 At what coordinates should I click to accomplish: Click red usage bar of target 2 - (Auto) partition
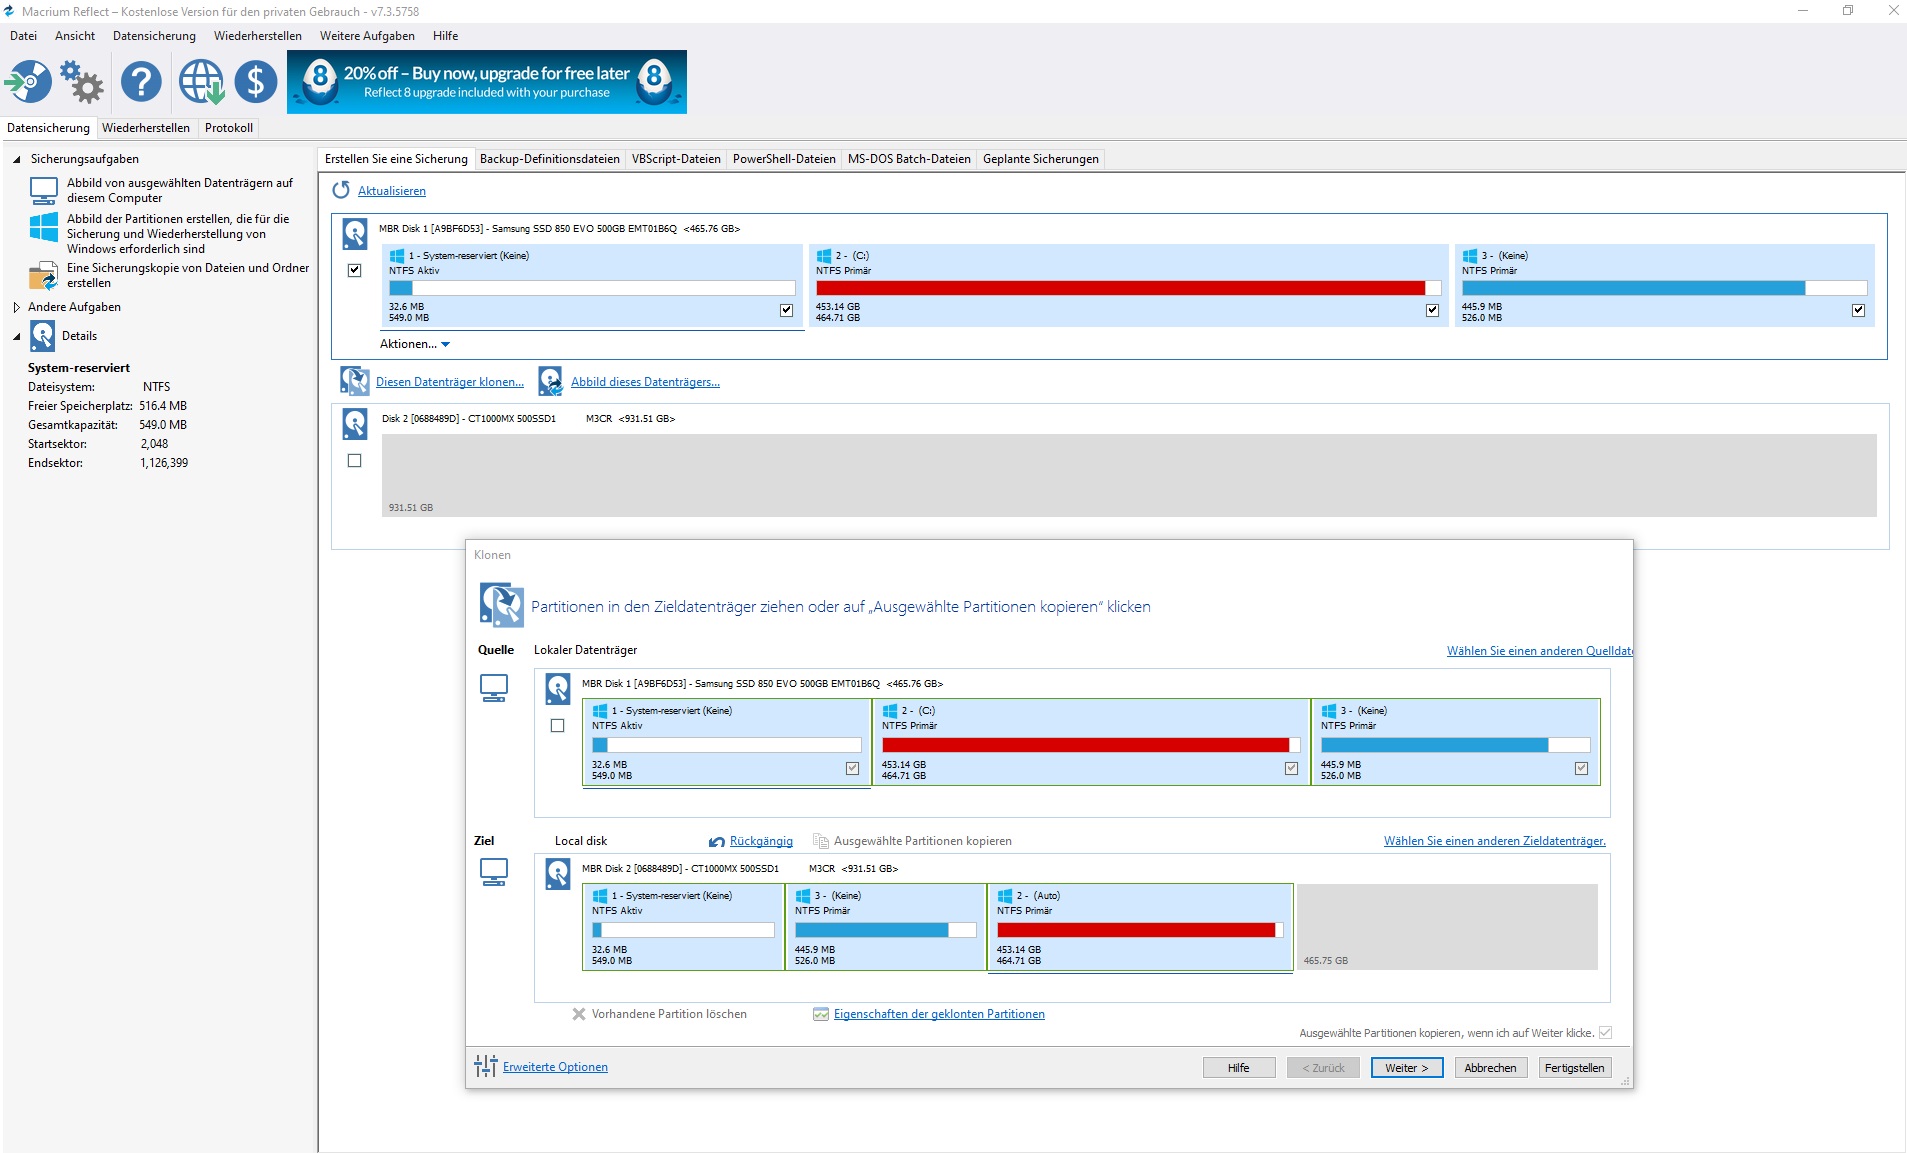pyautogui.click(x=1136, y=930)
